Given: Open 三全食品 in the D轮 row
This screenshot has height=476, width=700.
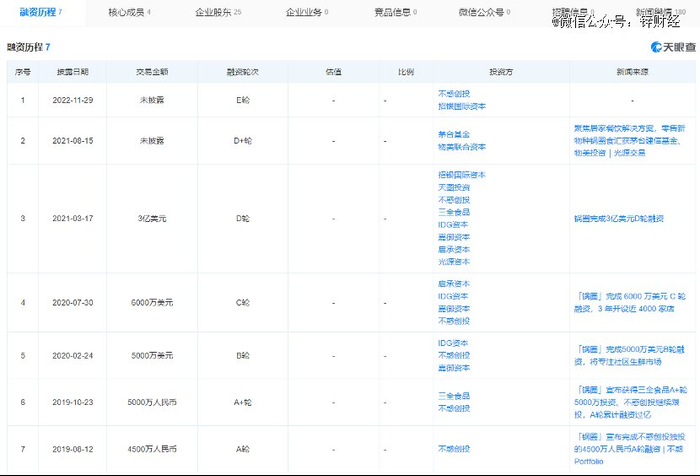Looking at the screenshot, I should (454, 212).
